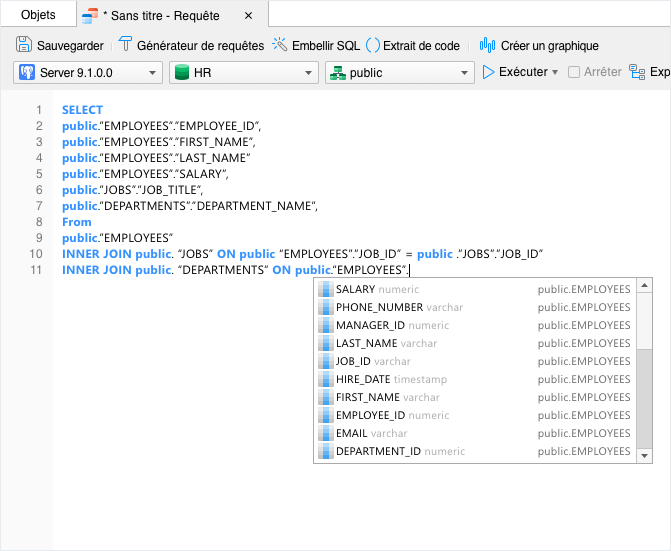Screen dimensions: 671x551
Task: Click public."EMPLOYEES" on line 9
Action: pos(118,238)
